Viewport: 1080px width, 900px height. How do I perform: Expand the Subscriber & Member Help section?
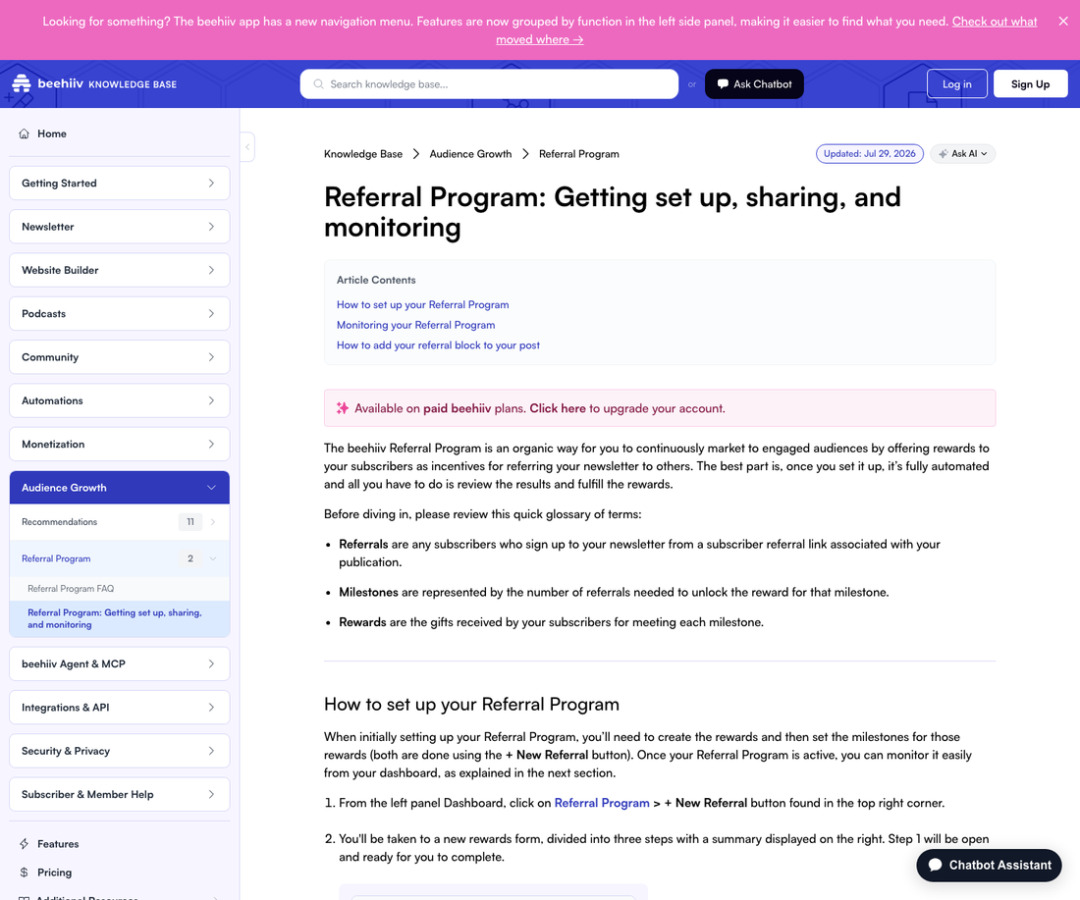click(x=119, y=794)
